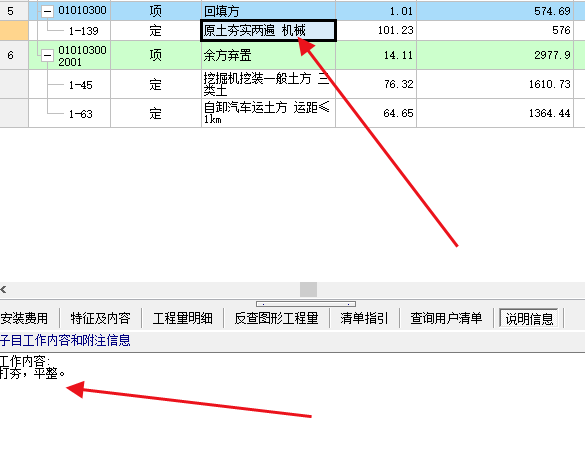Click the 挖掘机挖装一般土方 三类土 cell
The height and width of the screenshot is (465, 585).
pyautogui.click(x=268, y=84)
